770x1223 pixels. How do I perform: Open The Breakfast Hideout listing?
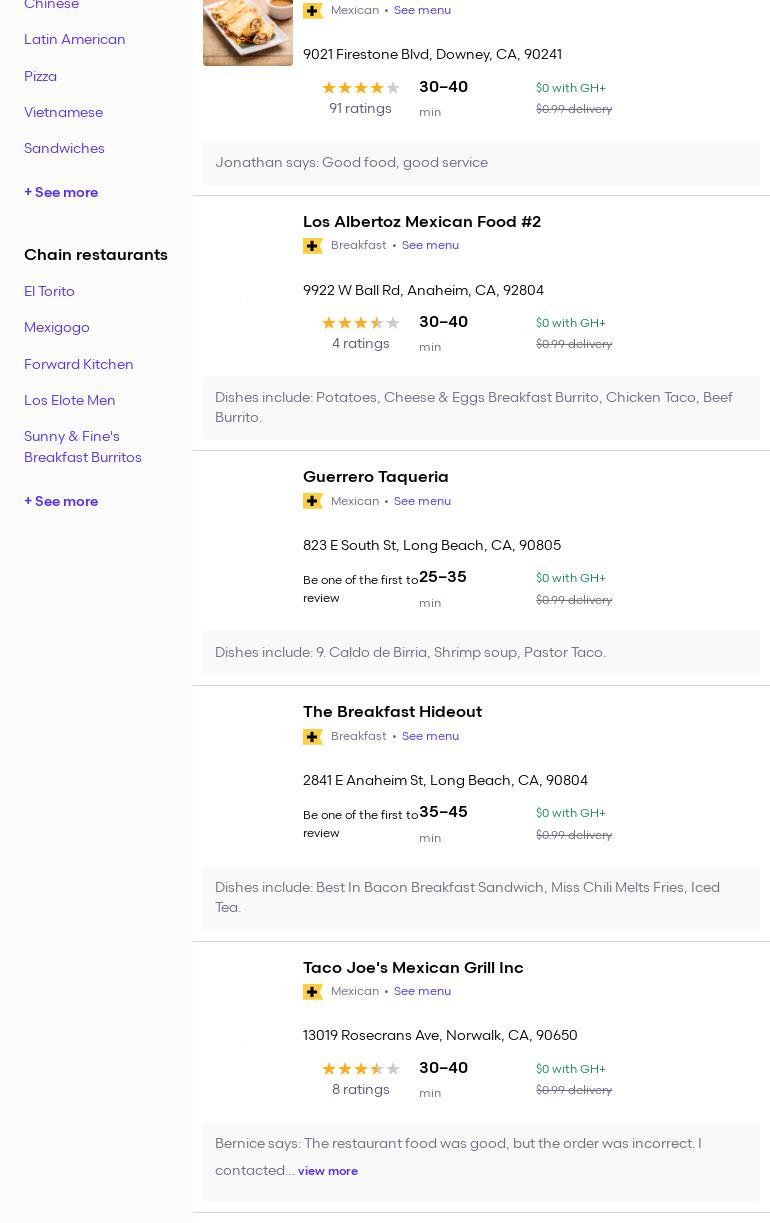[x=392, y=712]
